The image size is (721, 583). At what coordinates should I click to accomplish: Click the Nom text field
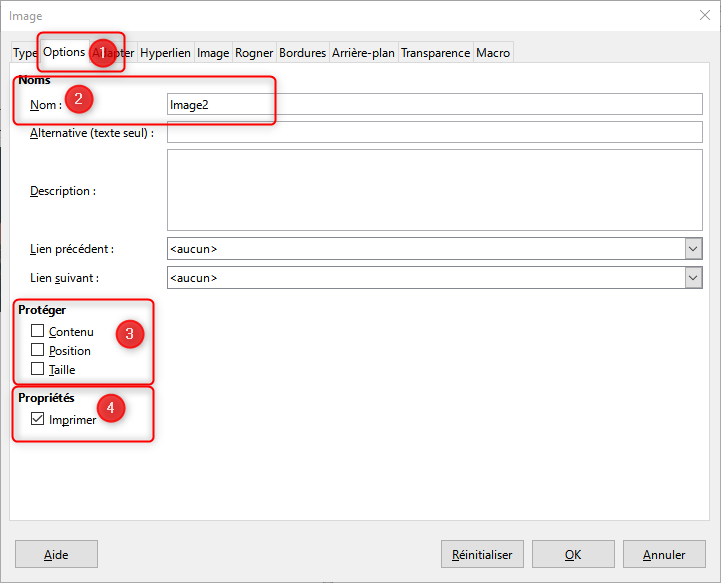pos(435,105)
